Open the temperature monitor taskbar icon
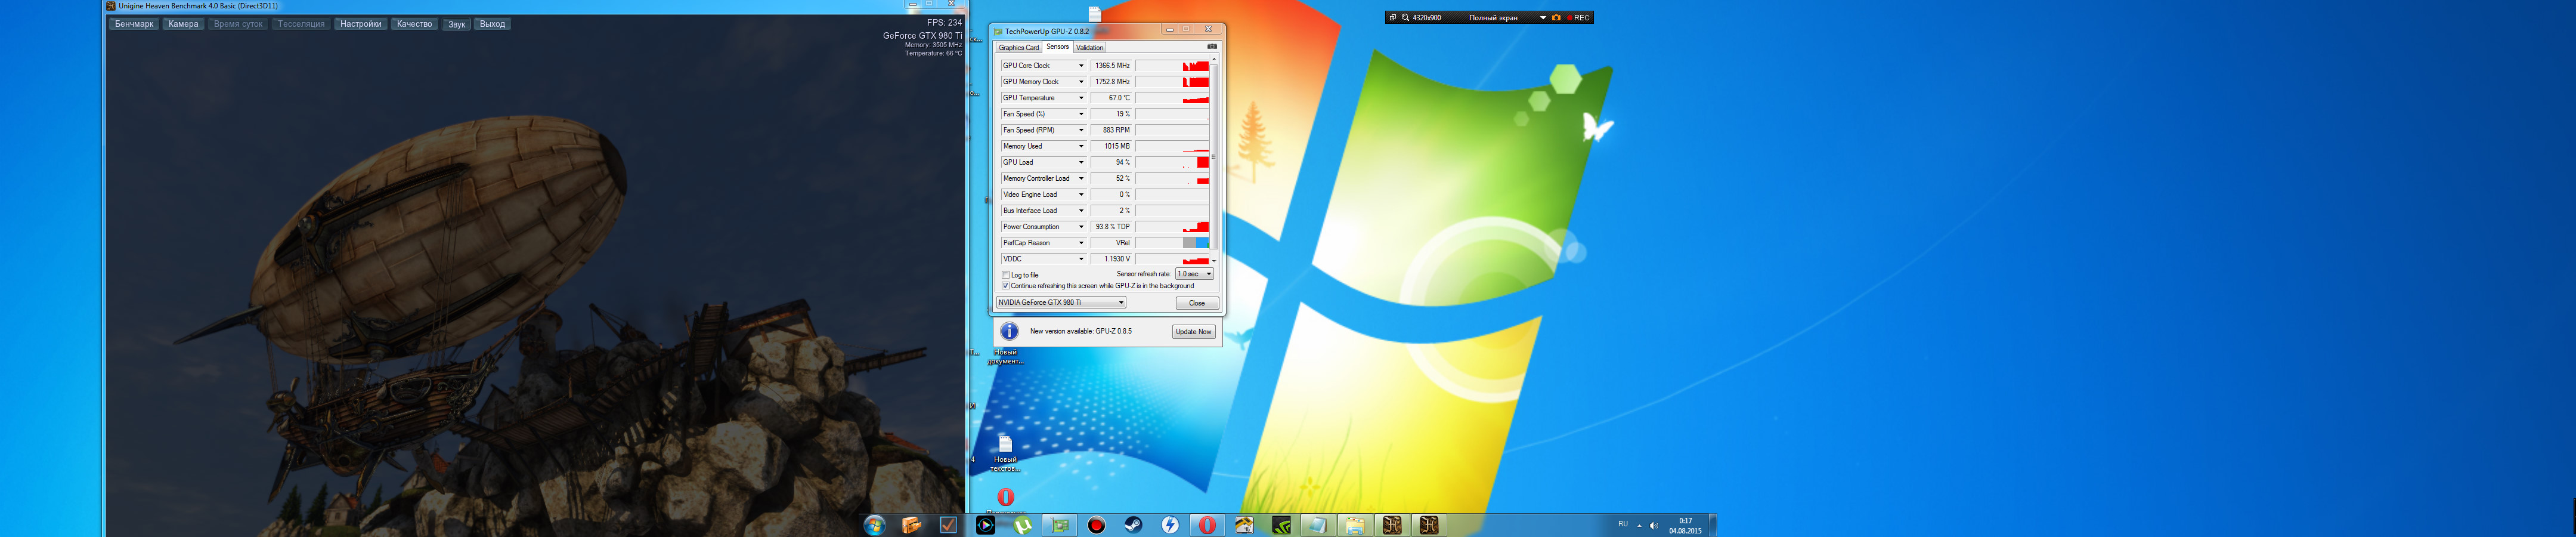The width and height of the screenshot is (2576, 537). pos(1244,525)
